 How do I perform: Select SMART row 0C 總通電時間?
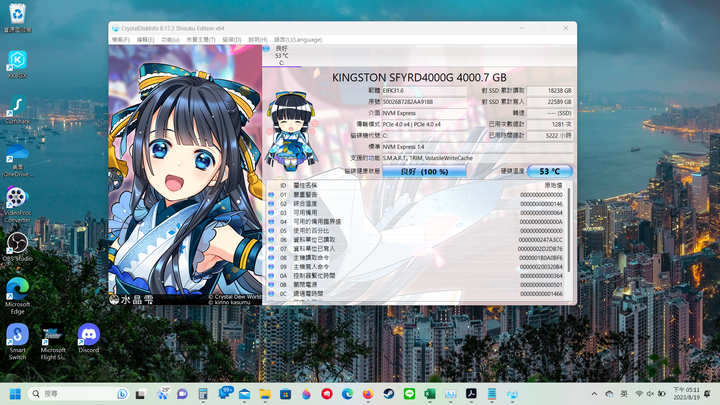416,293
